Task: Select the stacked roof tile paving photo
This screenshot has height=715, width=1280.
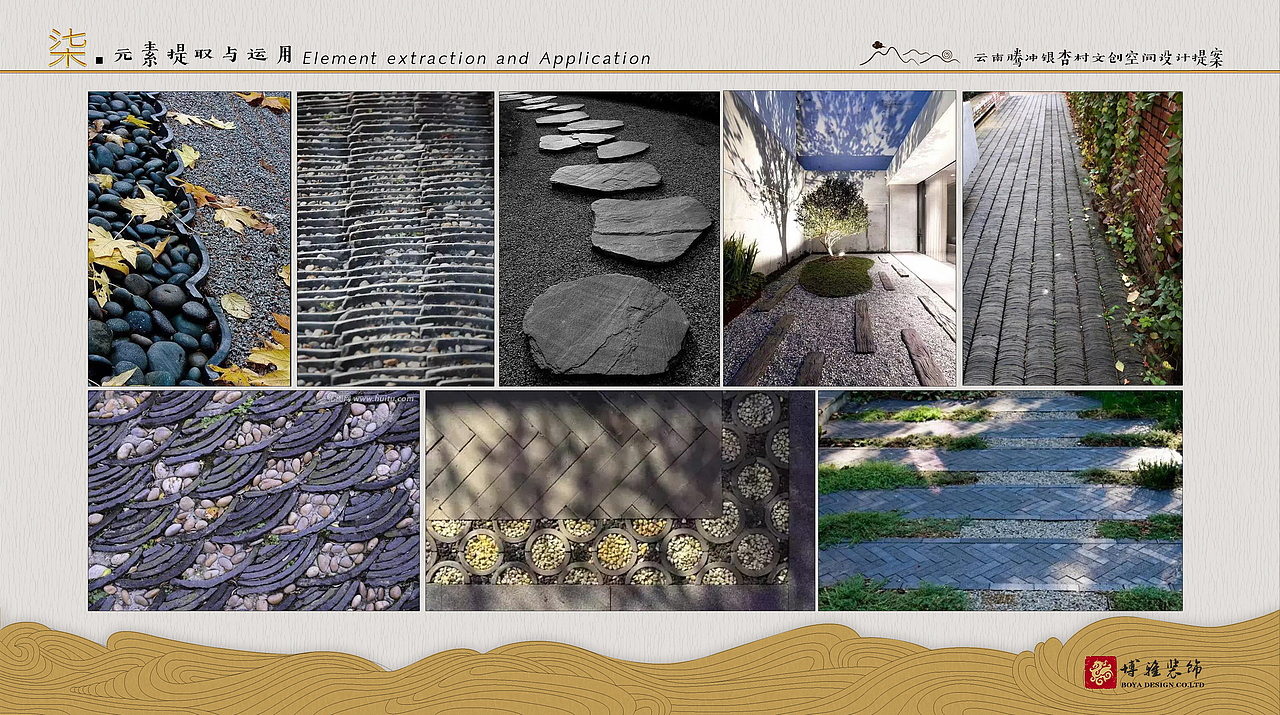Action: pos(395,239)
